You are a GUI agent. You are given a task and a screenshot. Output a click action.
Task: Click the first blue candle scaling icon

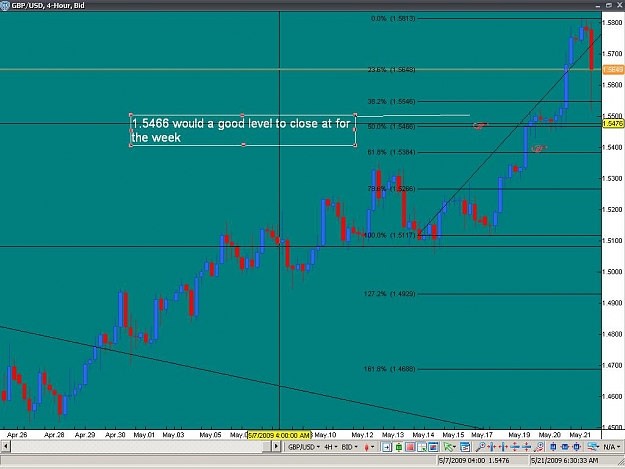pos(553,447)
